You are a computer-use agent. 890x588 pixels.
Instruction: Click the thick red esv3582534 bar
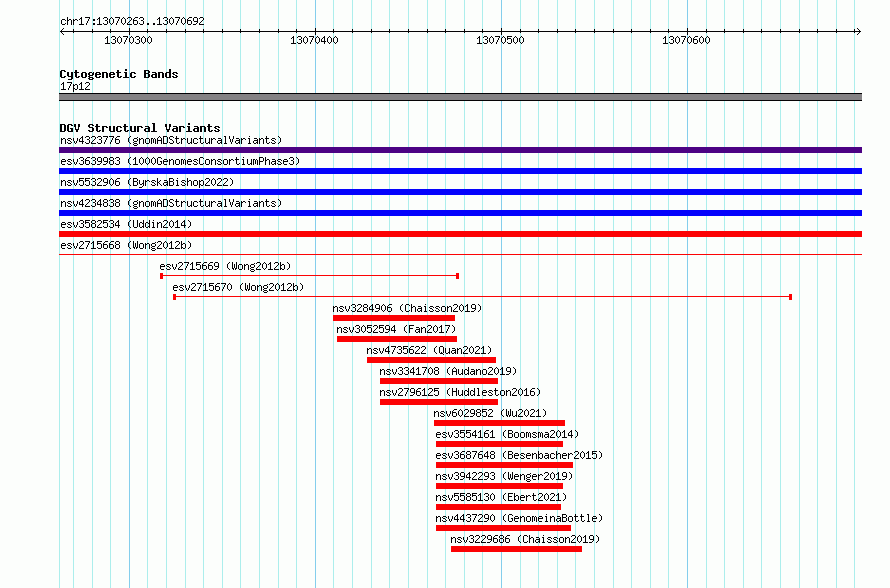click(460, 234)
